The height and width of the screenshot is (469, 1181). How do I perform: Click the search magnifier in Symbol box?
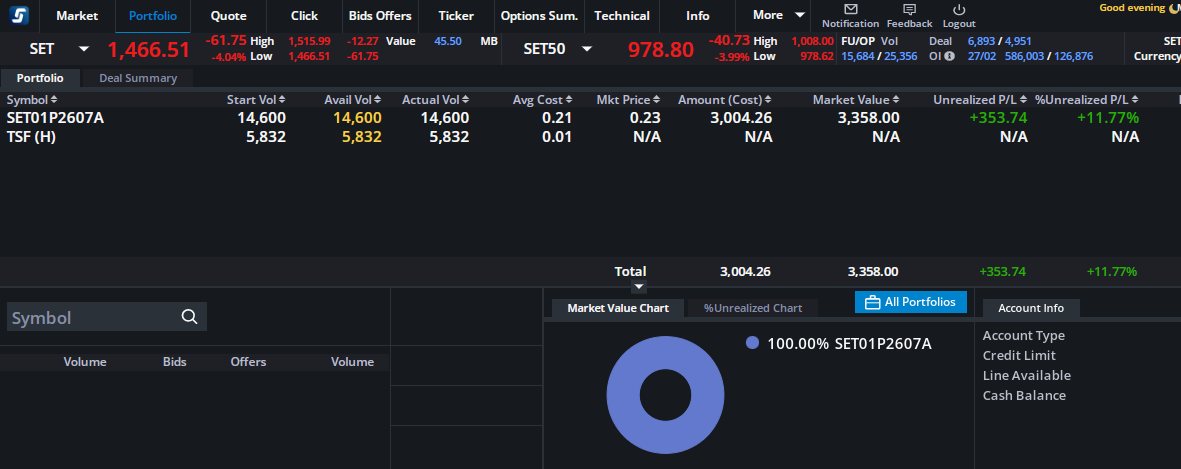tap(190, 317)
